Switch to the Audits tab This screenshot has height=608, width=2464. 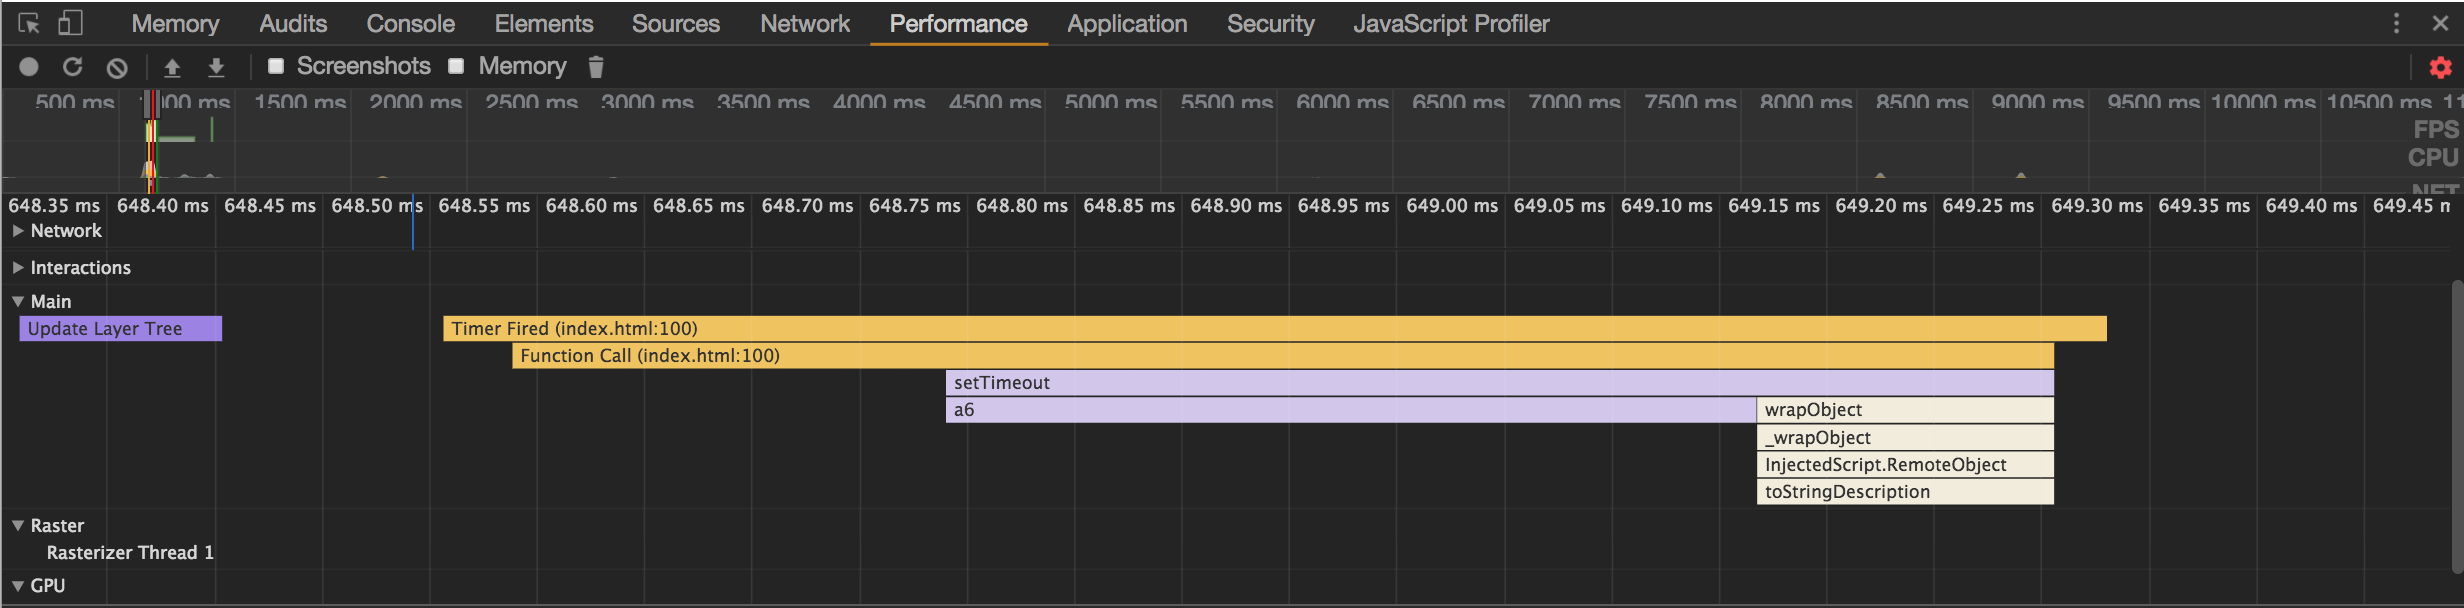click(x=293, y=23)
